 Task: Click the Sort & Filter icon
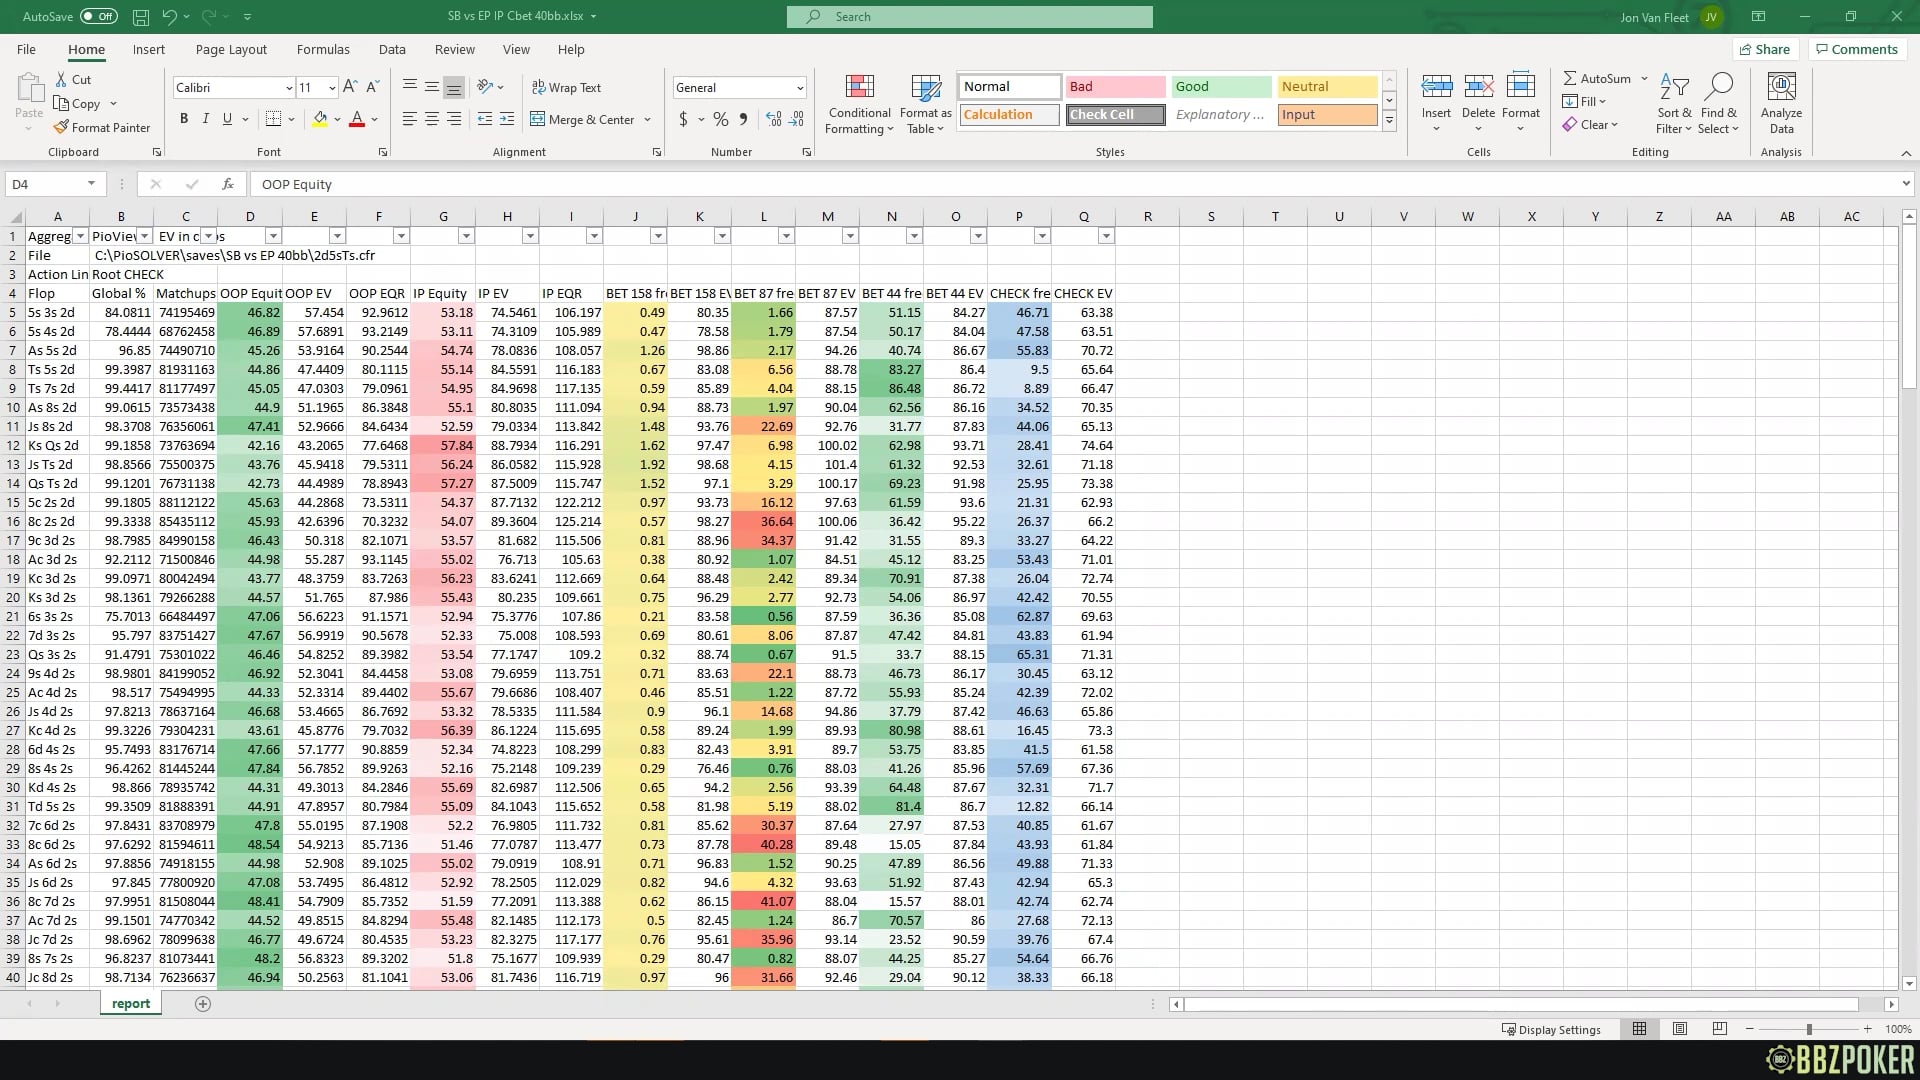pyautogui.click(x=1673, y=88)
